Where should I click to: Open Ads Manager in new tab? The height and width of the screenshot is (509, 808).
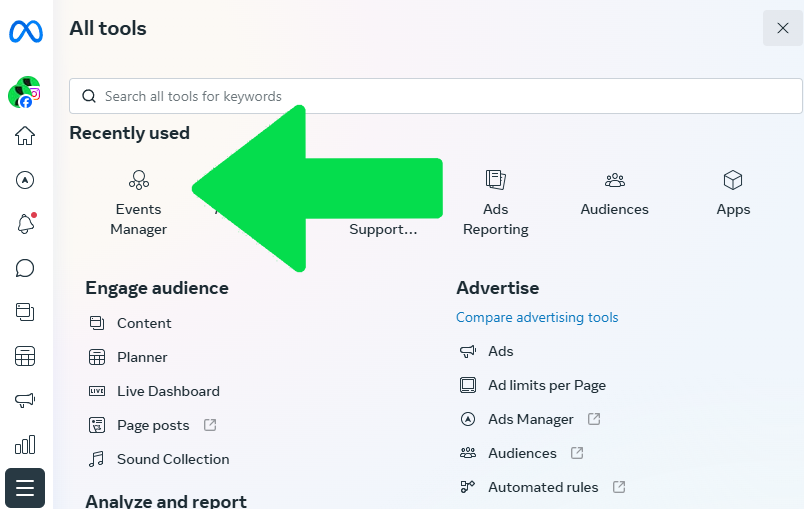coord(531,419)
